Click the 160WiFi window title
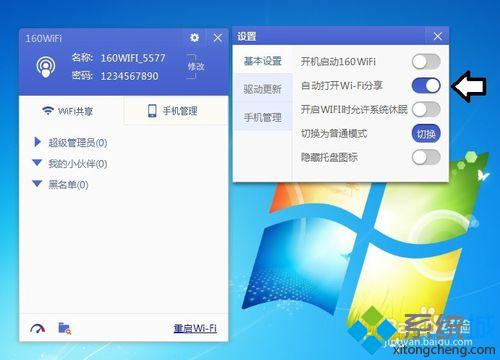 [44, 38]
